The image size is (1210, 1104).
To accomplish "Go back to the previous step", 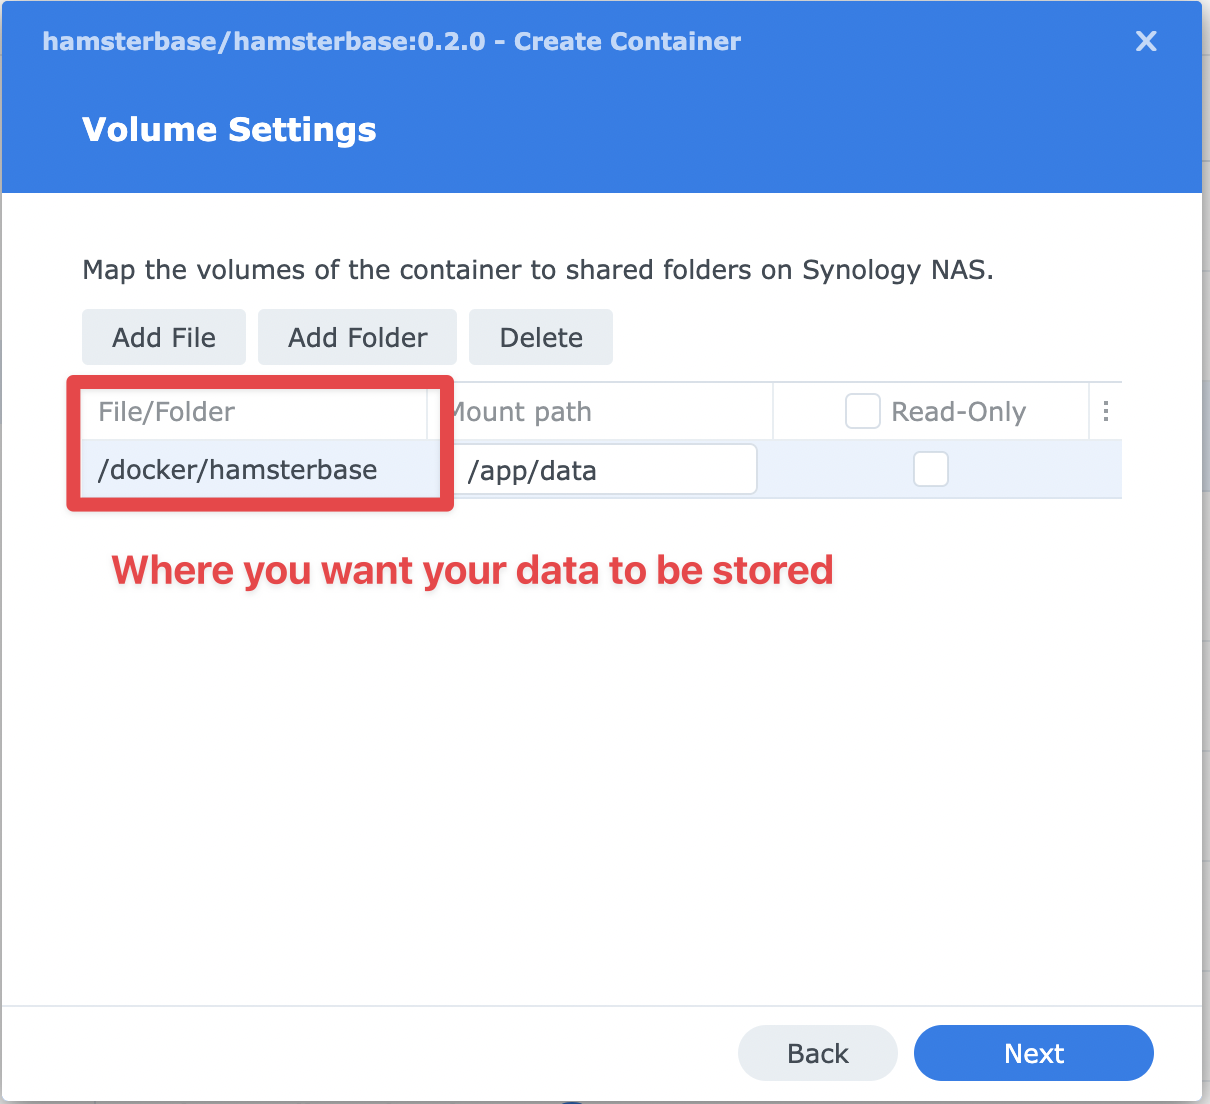I will click(x=817, y=1053).
